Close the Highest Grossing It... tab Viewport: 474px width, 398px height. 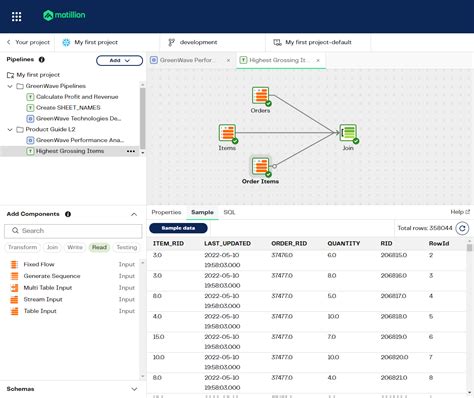318,60
